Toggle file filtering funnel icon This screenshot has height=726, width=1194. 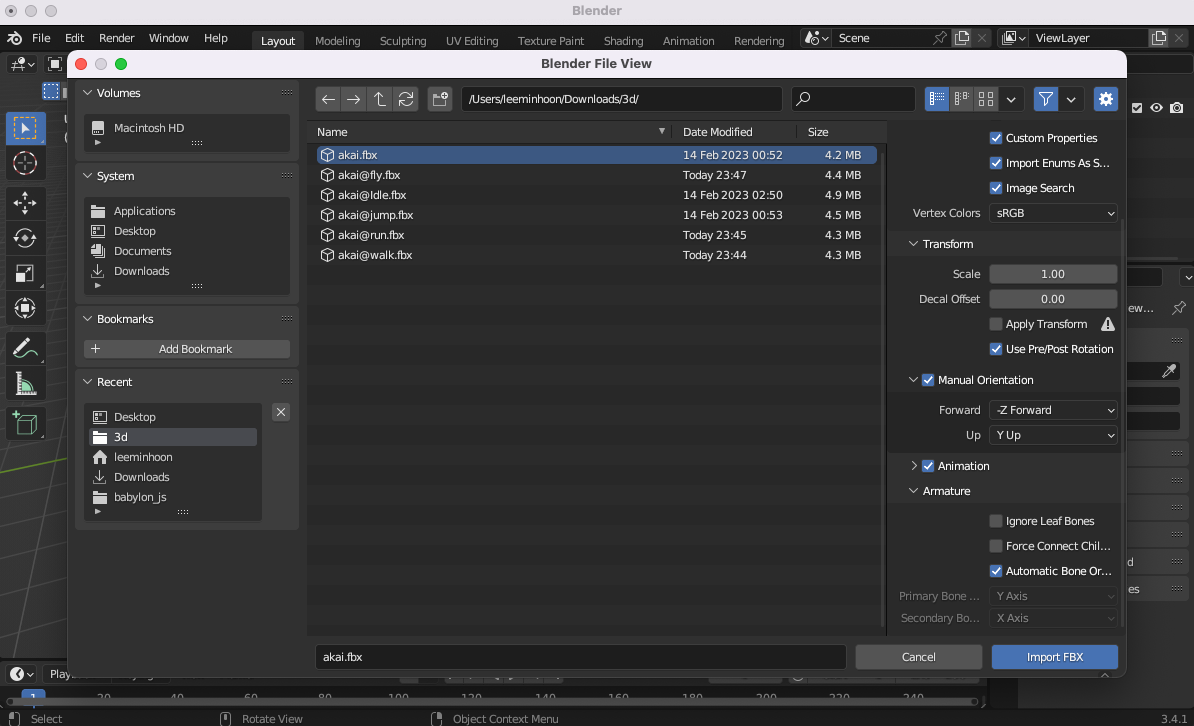coord(1046,99)
